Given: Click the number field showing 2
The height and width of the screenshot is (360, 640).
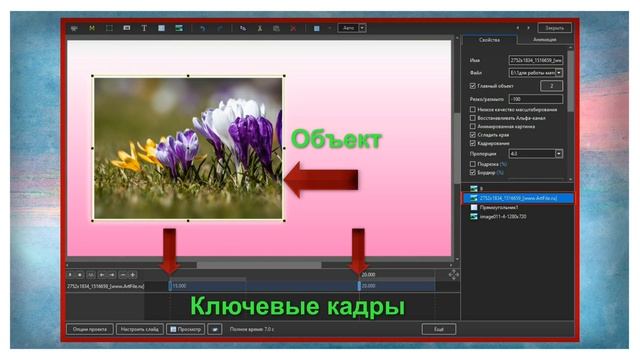Looking at the screenshot, I should coord(551,86).
